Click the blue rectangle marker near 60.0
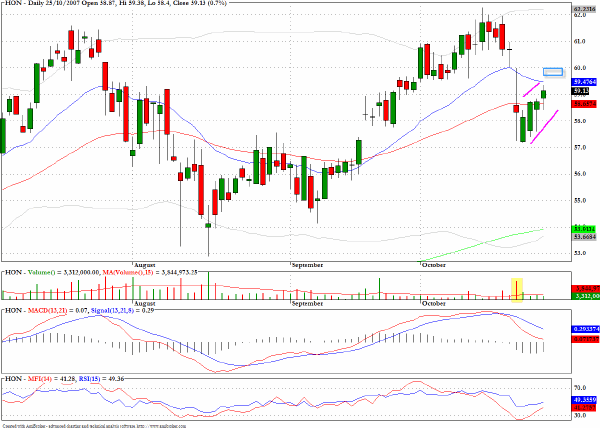Viewport: 600px width, 428px height. pyautogui.click(x=553, y=72)
